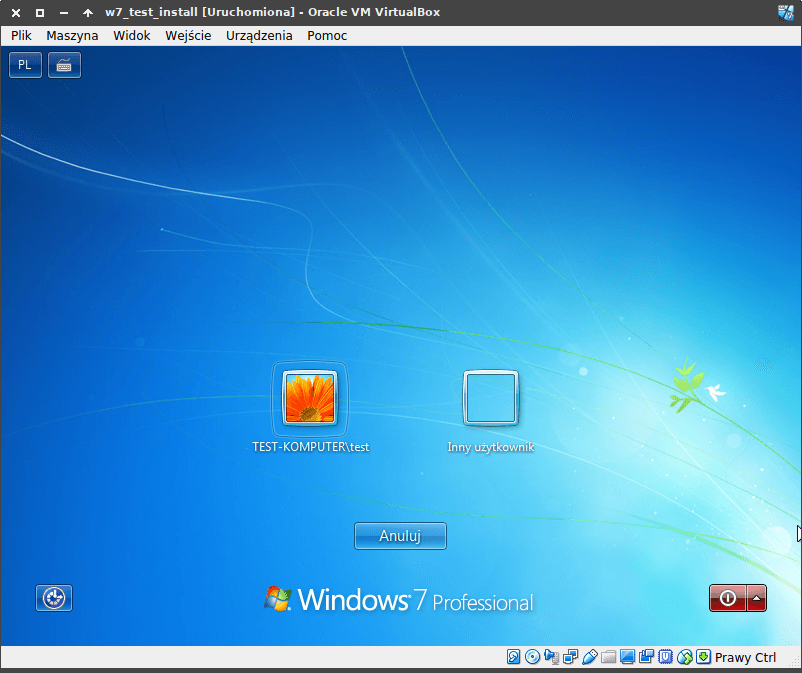Open the Widok menu
Image resolution: width=802 pixels, height=673 pixels.
point(132,35)
